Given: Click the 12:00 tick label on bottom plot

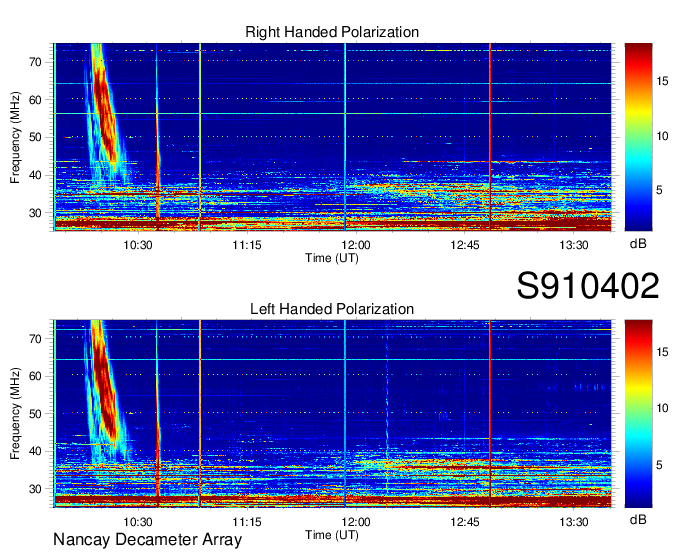Looking at the screenshot, I should [356, 522].
